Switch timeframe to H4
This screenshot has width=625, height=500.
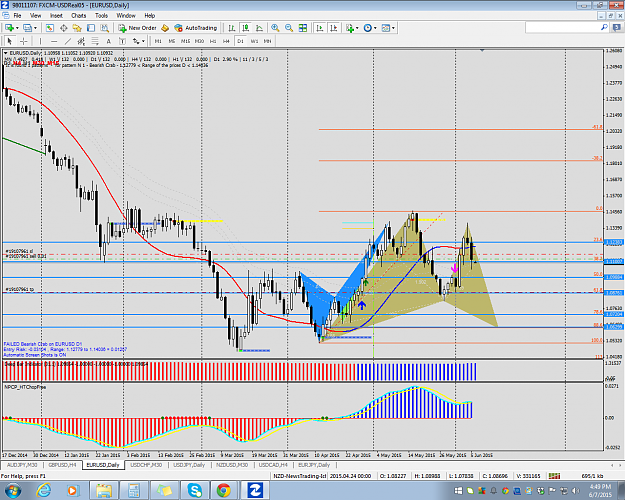click(226, 41)
